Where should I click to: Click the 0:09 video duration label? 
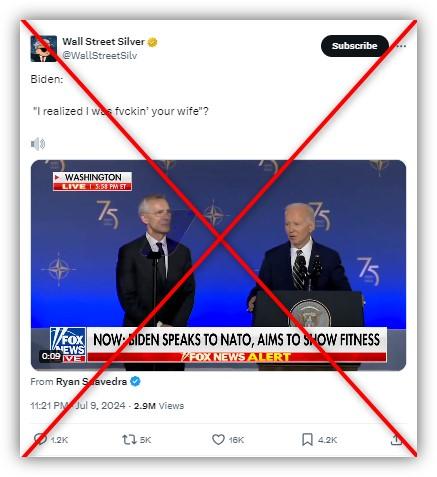point(51,356)
